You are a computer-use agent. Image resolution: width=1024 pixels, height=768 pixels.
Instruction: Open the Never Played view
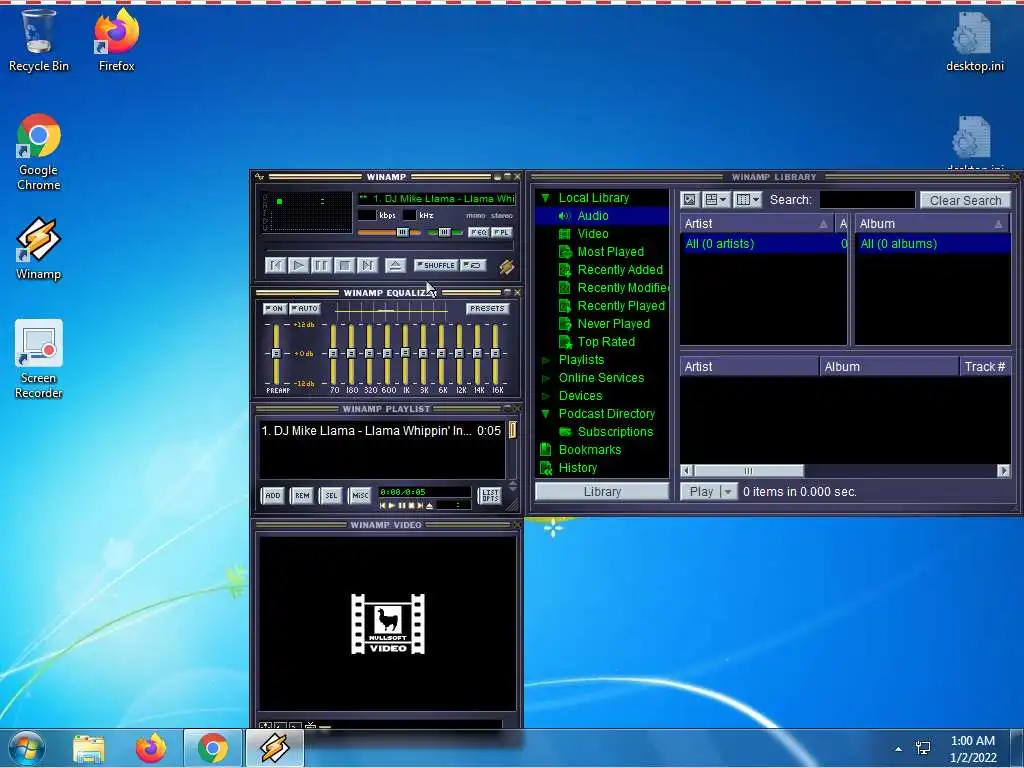[613, 324]
